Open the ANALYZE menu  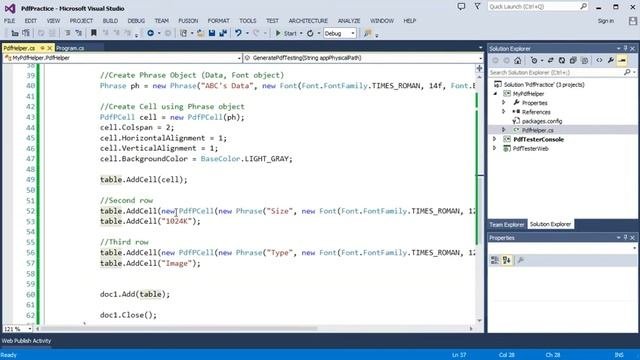349,21
